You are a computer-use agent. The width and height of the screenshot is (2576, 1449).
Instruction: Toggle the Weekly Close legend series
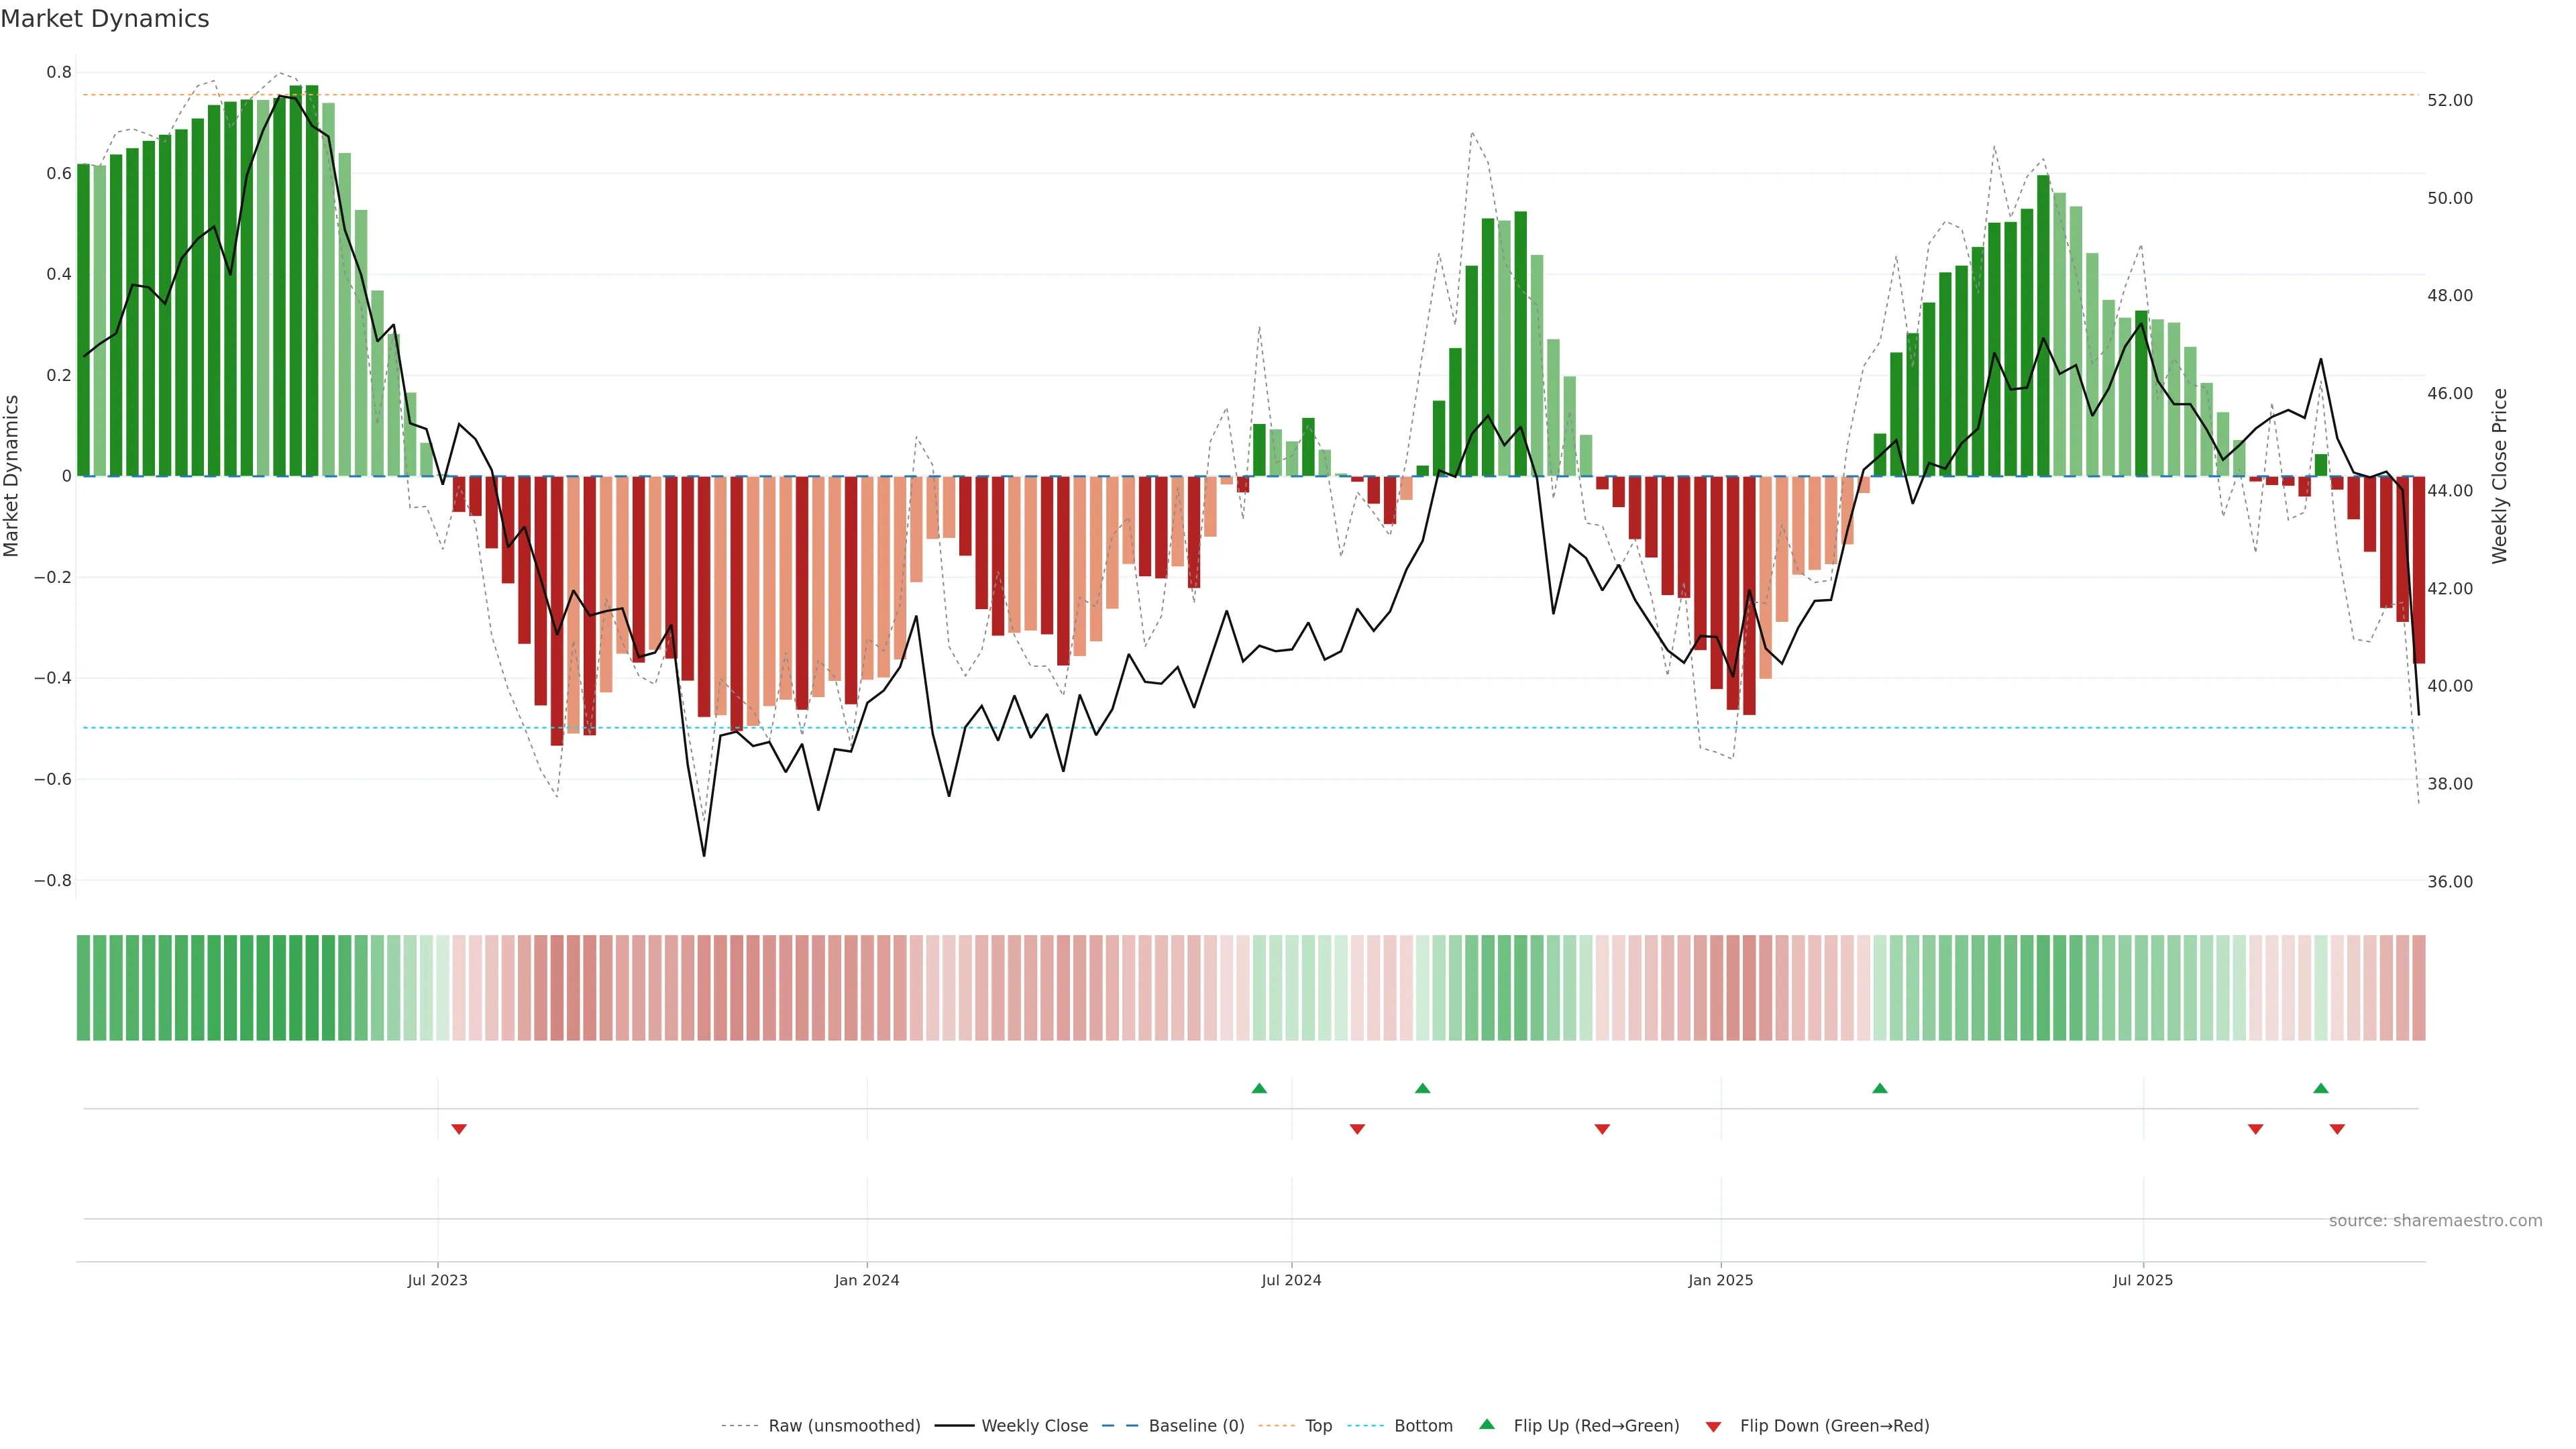[1034, 1426]
